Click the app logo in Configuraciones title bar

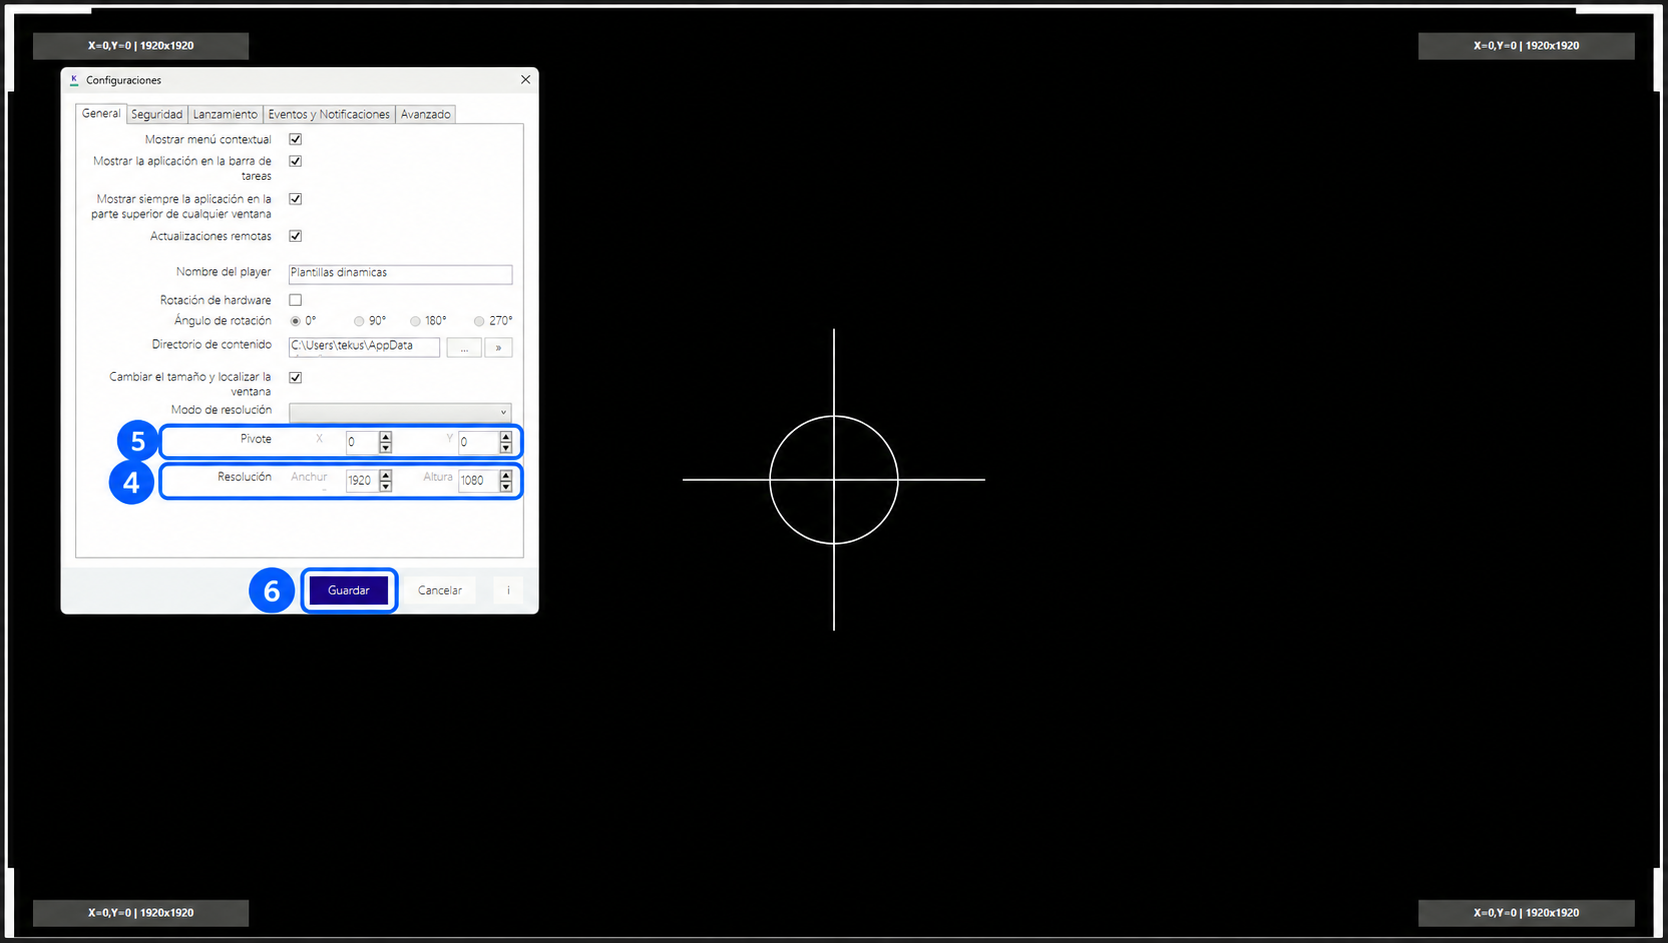coord(74,80)
